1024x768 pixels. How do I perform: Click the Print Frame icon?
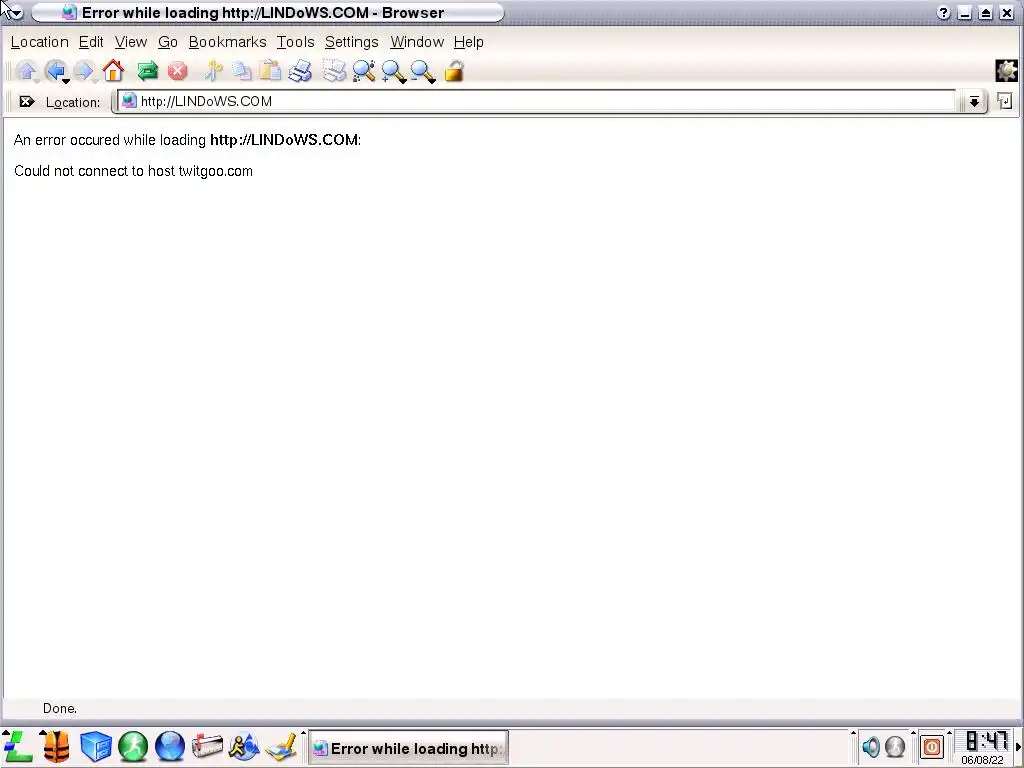pos(334,71)
